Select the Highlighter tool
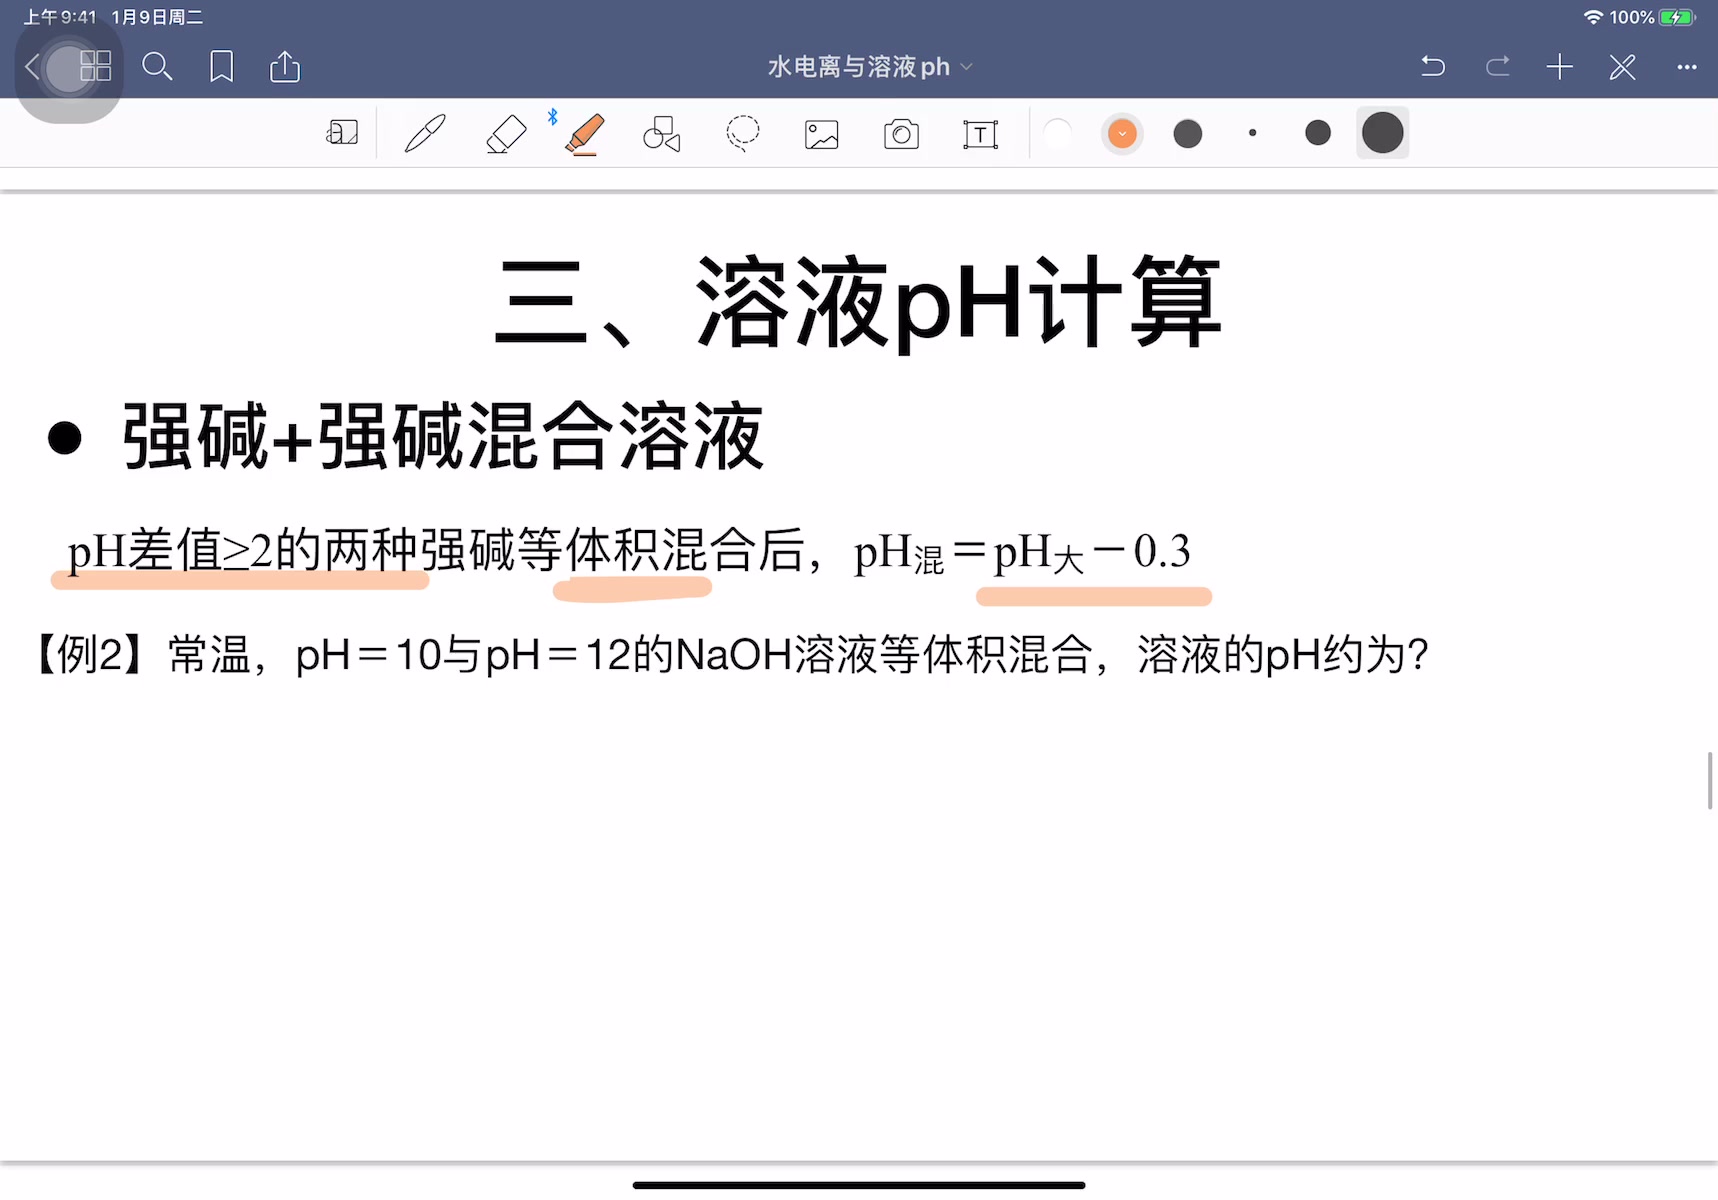The width and height of the screenshot is (1718, 1200). pos(585,134)
